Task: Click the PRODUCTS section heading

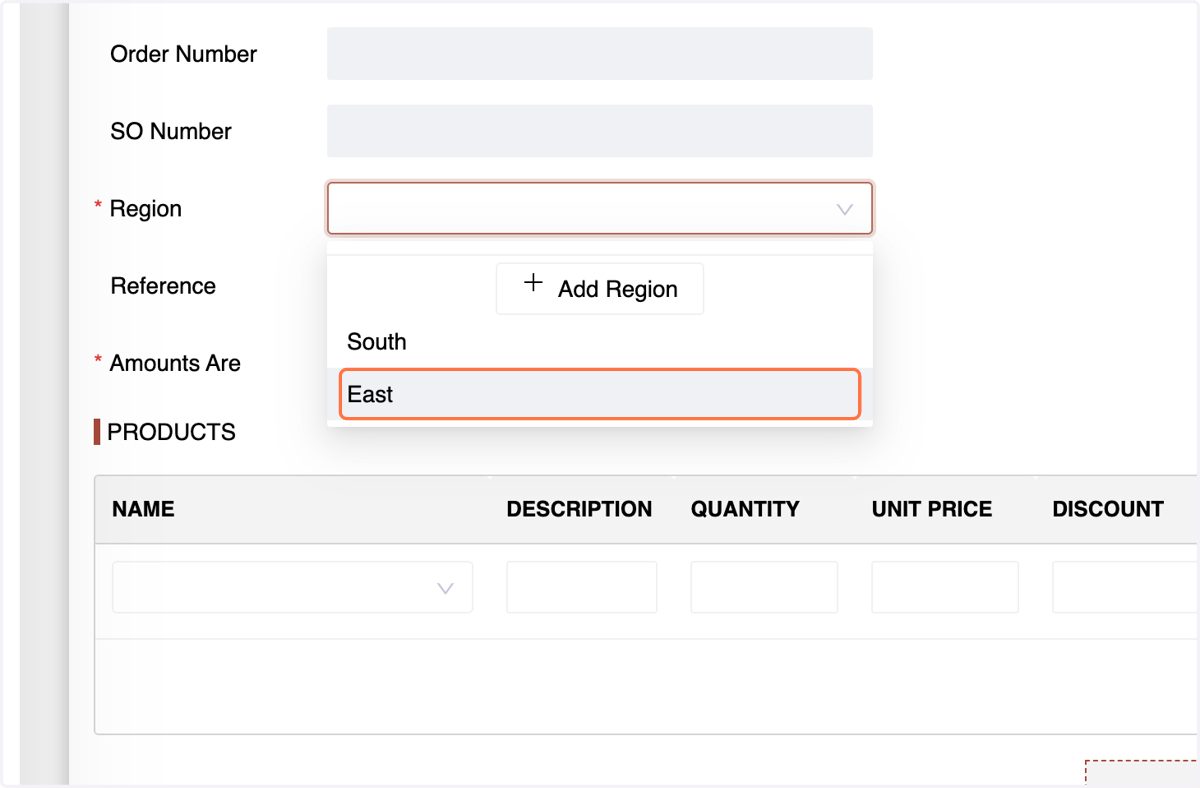Action: tap(171, 432)
